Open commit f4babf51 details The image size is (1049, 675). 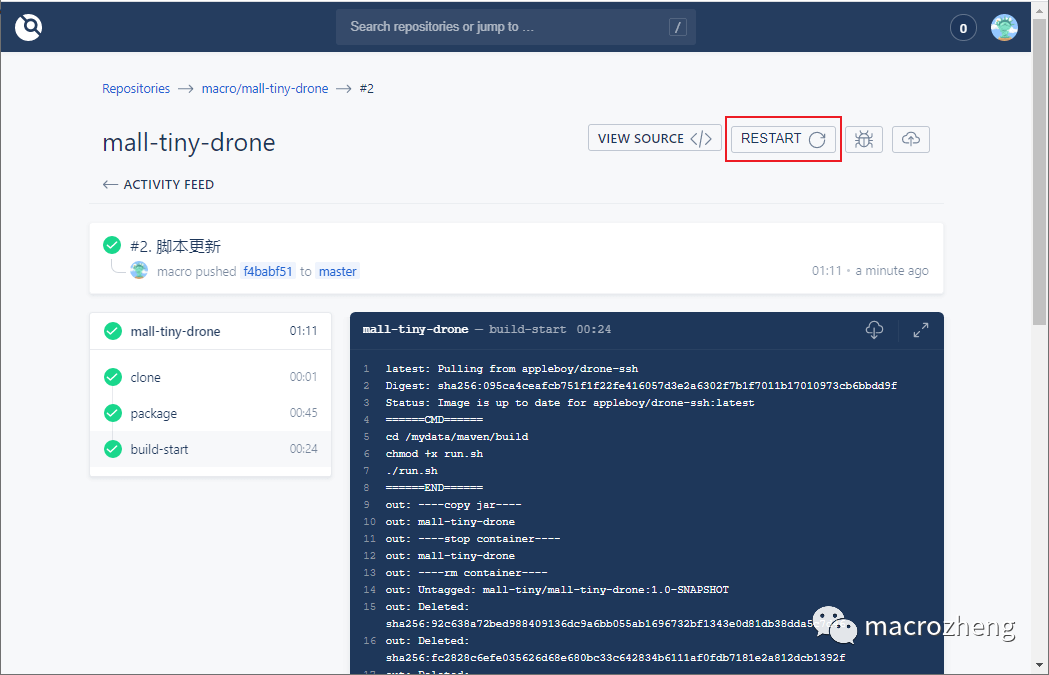pos(267,271)
